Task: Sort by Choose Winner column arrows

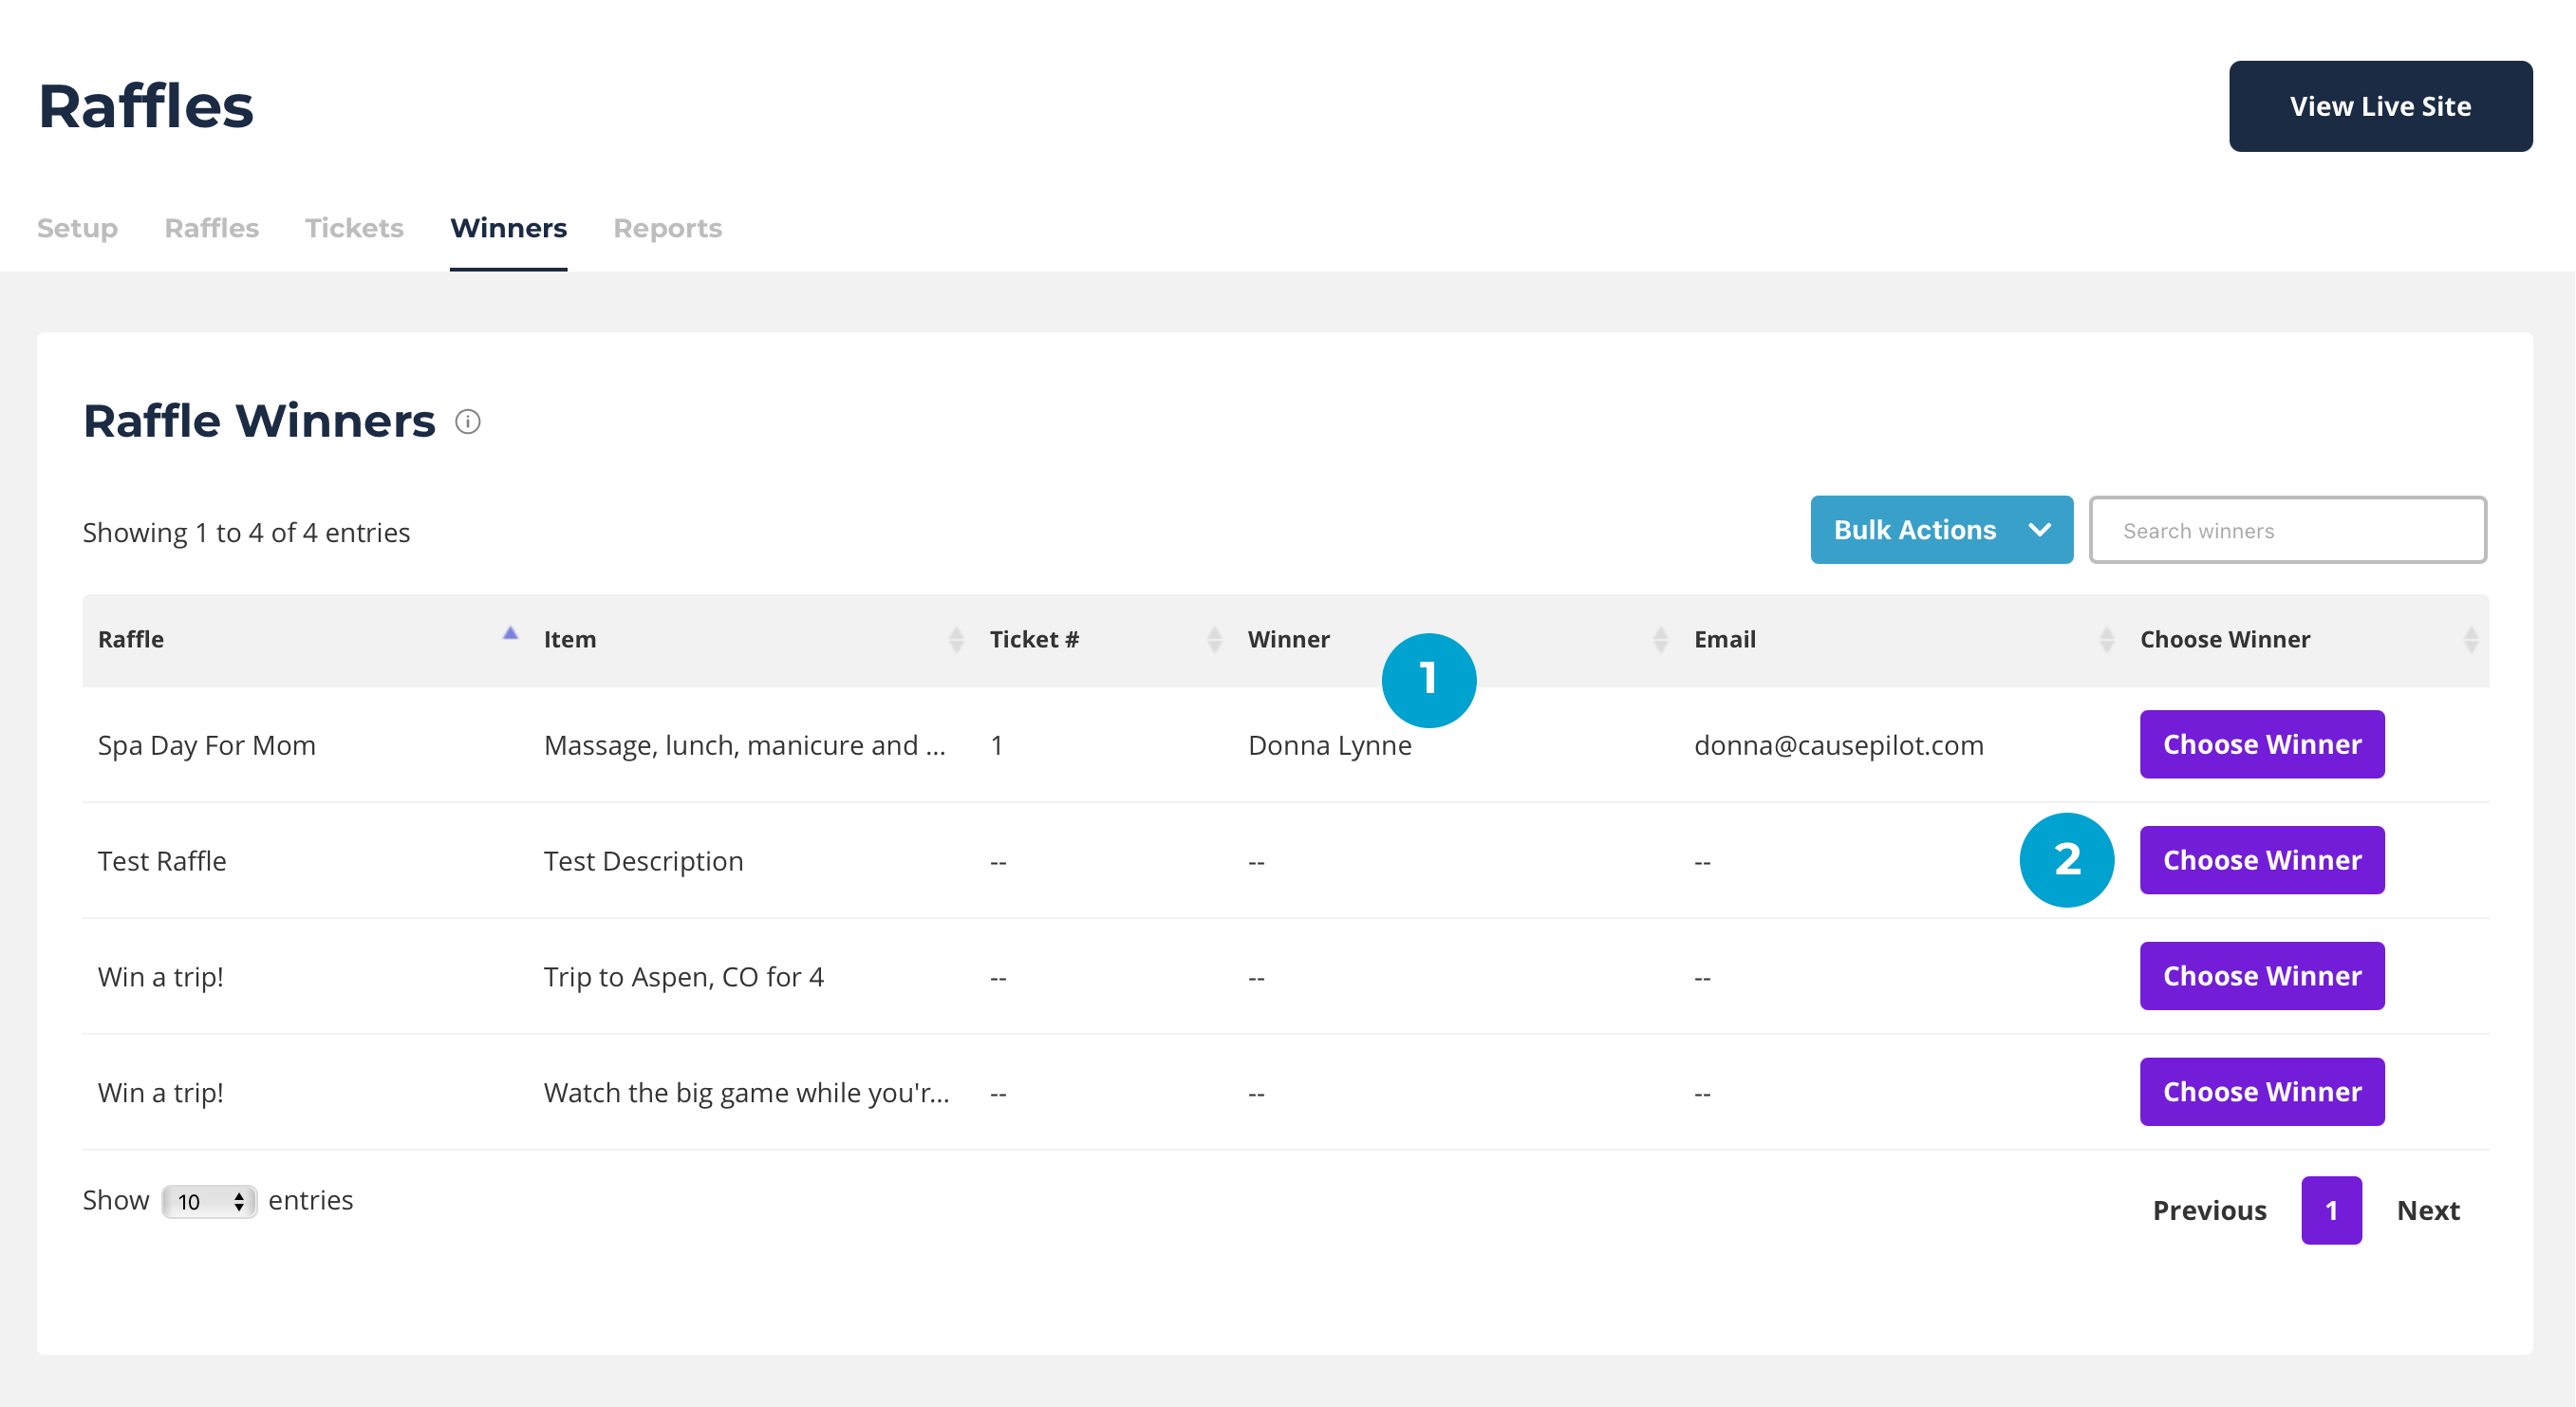Action: pos(2470,640)
